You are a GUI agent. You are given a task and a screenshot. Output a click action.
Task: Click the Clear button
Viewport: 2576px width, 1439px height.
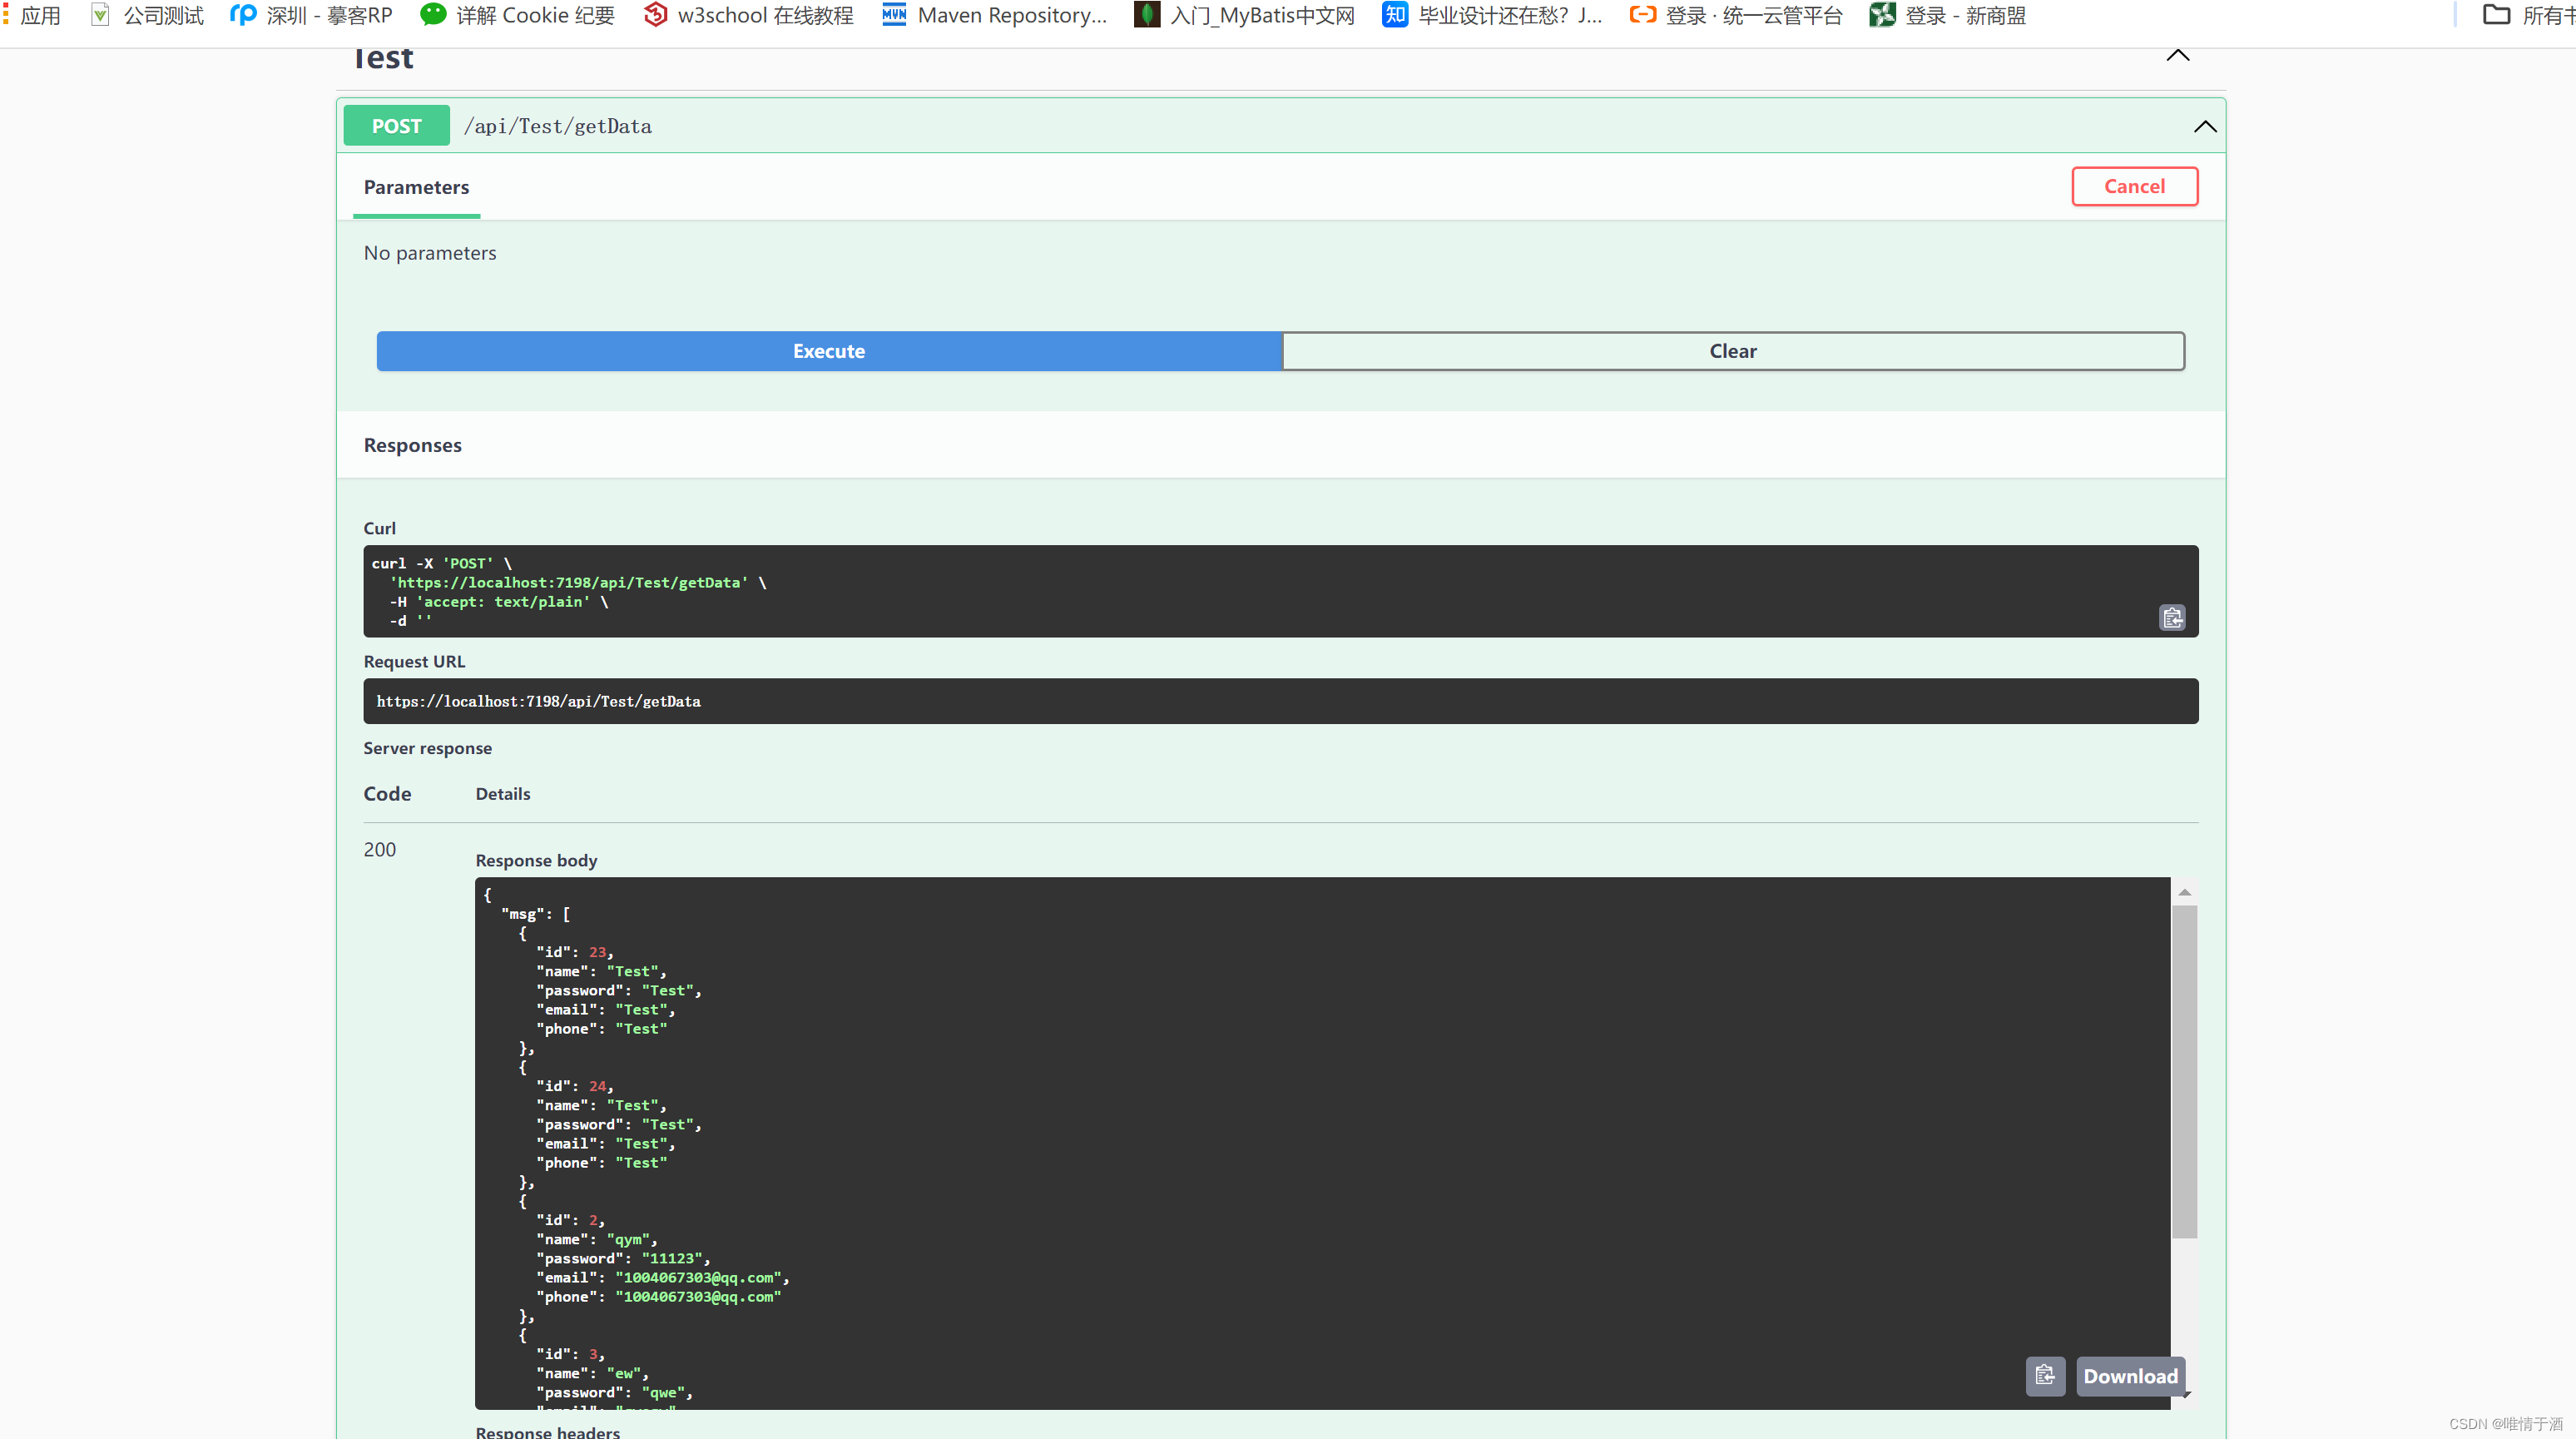[1732, 351]
